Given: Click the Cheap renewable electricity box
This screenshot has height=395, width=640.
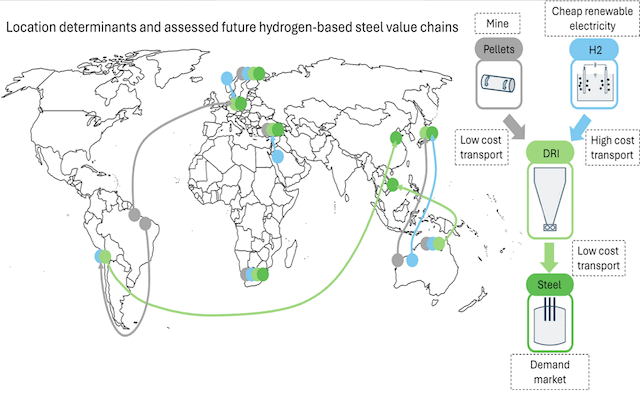Looking at the screenshot, I should [592, 19].
